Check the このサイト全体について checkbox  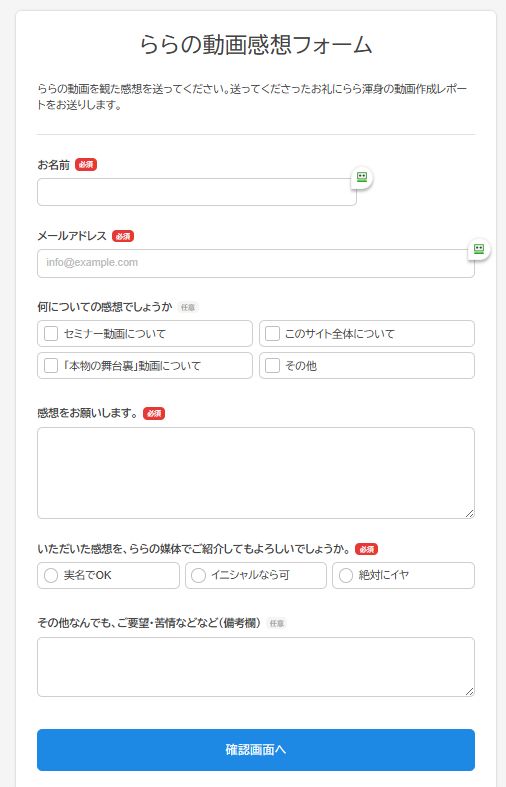[272, 334]
